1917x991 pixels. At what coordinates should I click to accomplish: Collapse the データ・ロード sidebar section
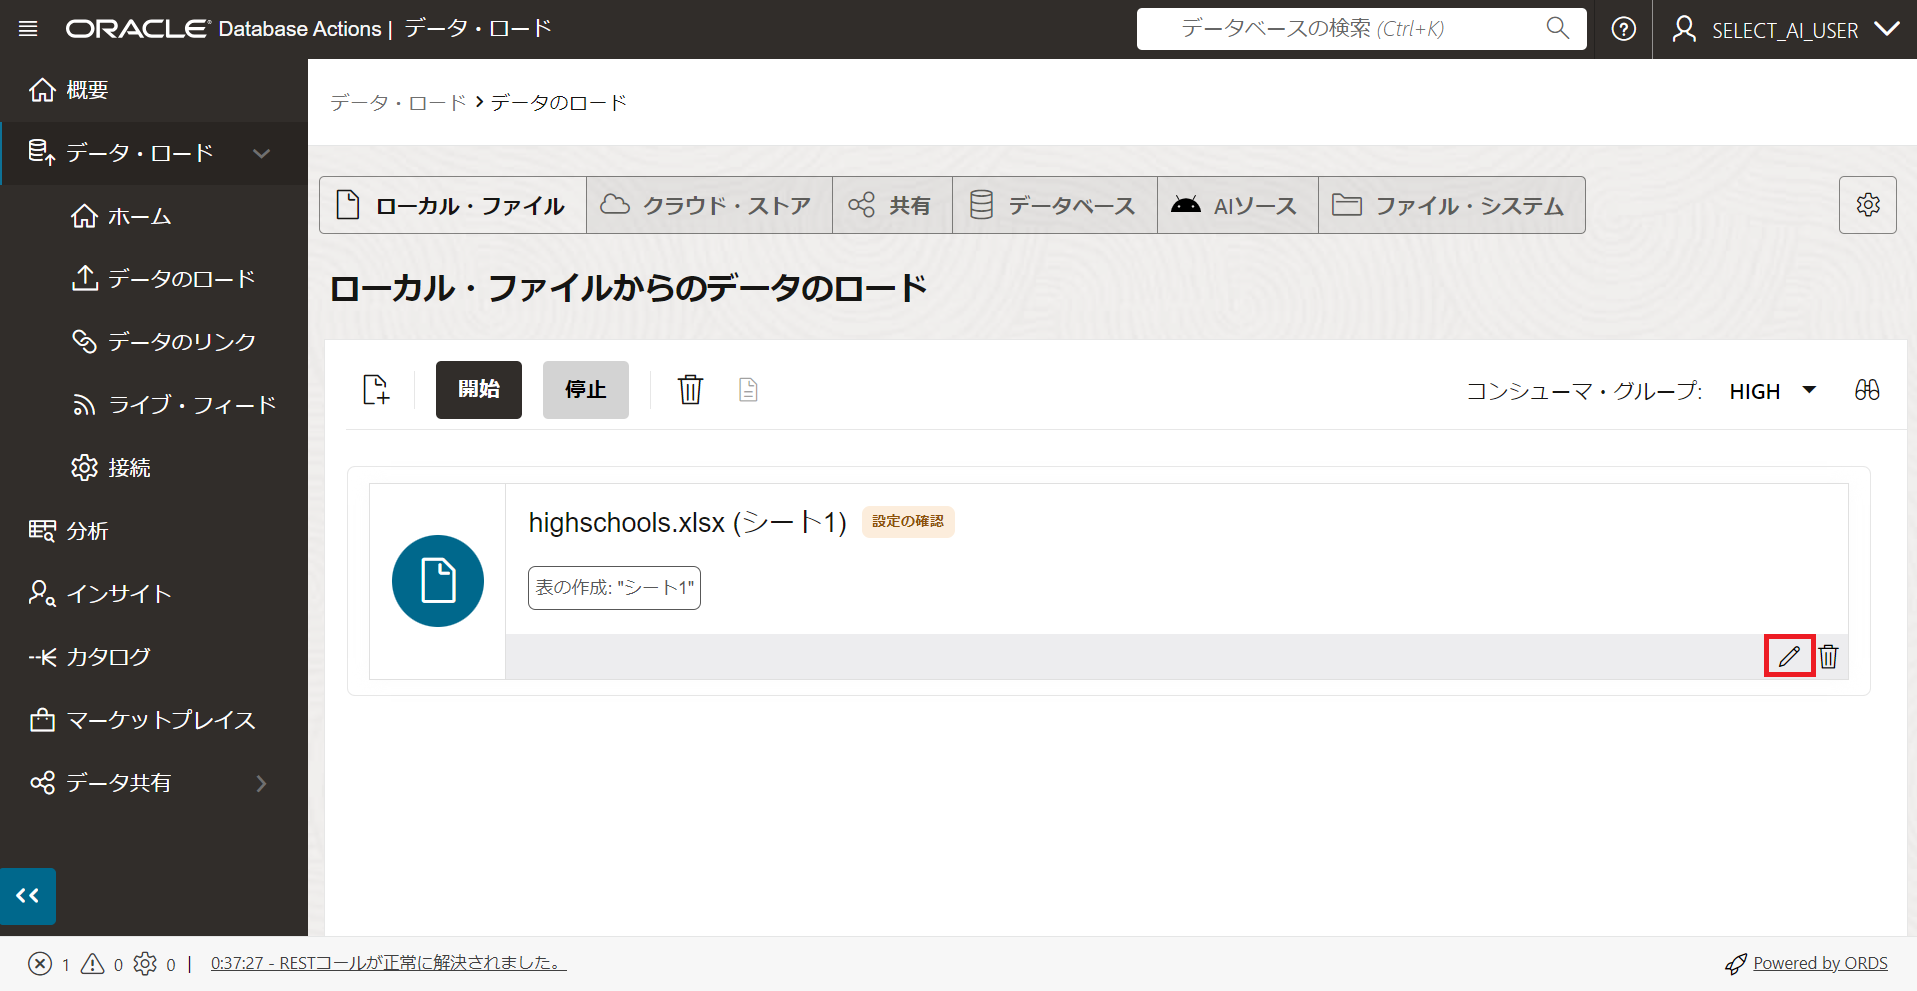(262, 153)
